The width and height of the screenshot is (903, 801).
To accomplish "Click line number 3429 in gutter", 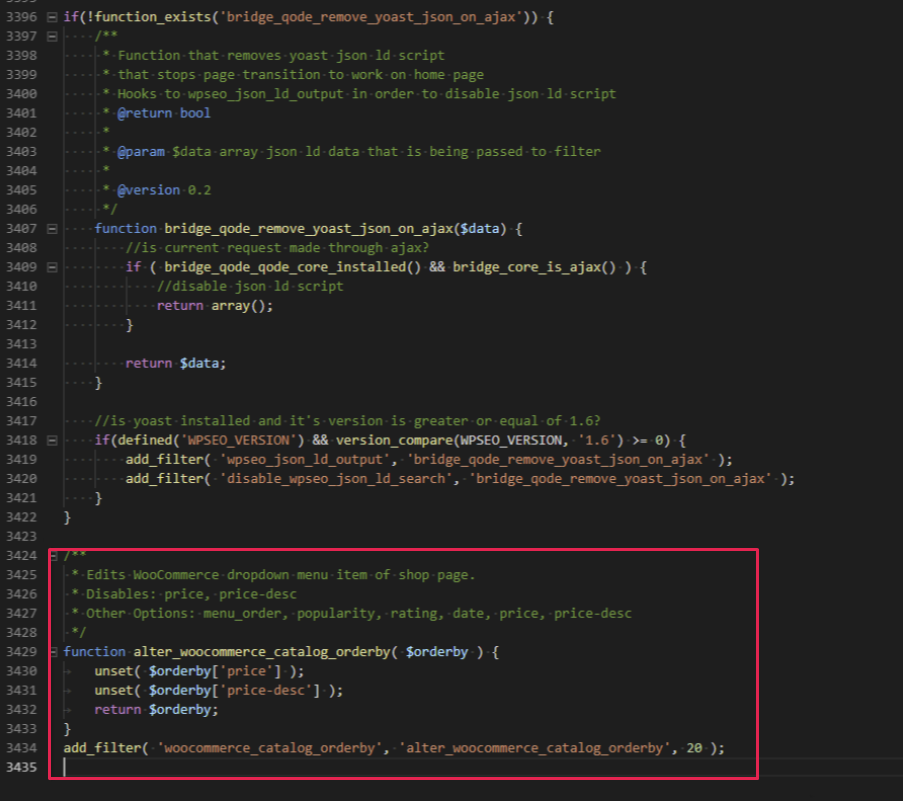I will [21, 652].
